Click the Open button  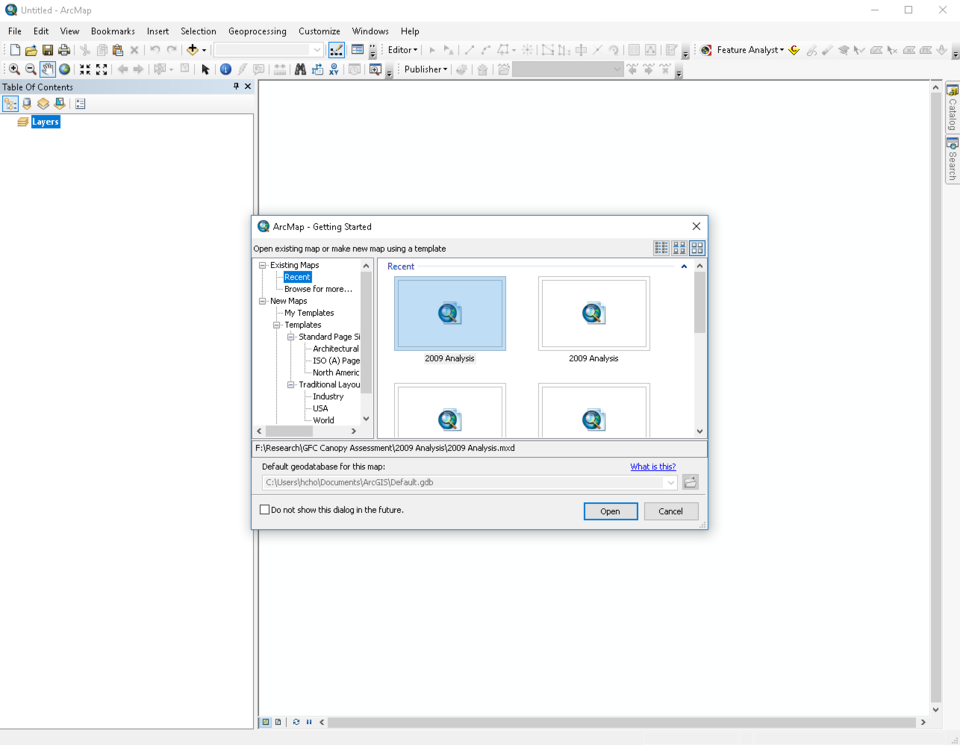click(610, 511)
